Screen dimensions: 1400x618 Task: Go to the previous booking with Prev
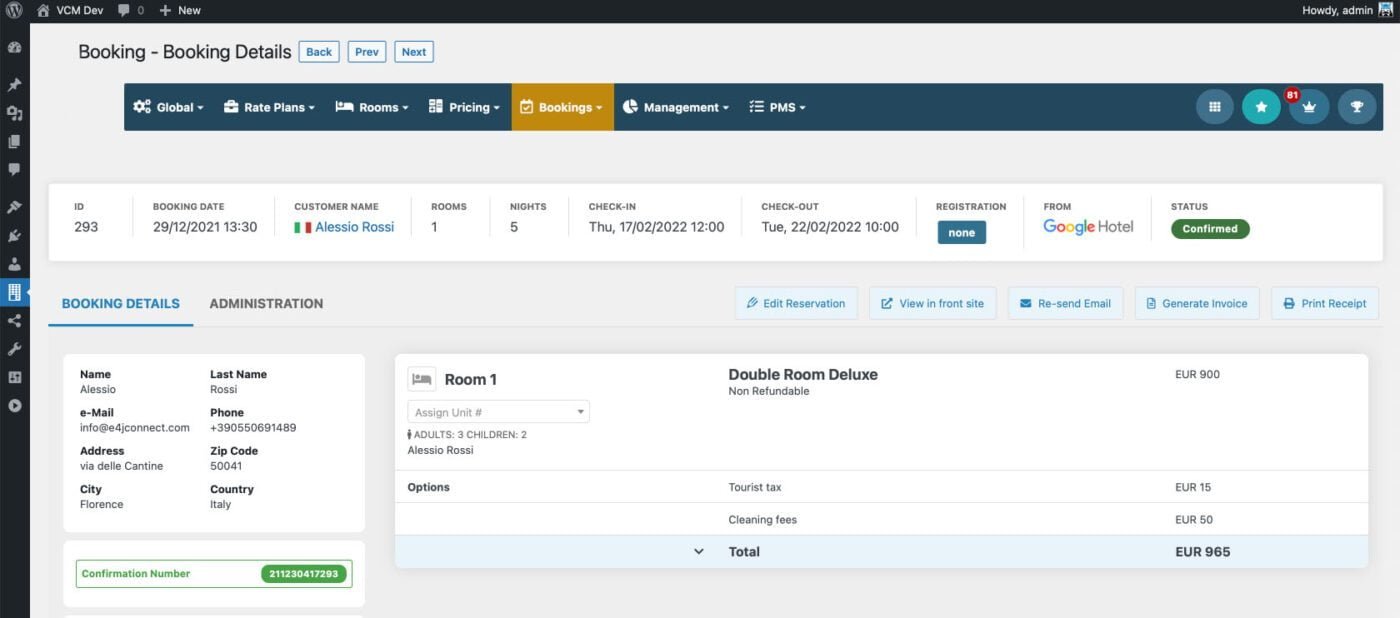click(367, 52)
